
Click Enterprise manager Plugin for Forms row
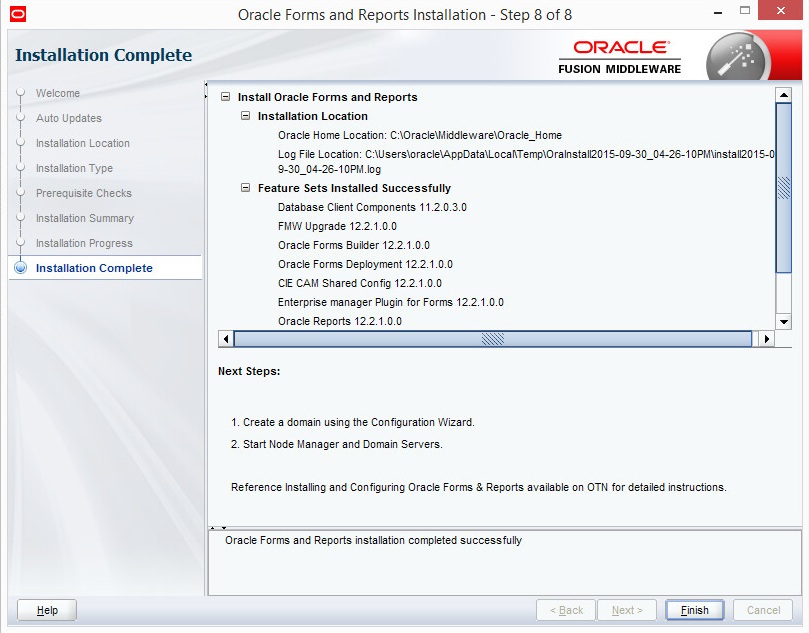391,302
